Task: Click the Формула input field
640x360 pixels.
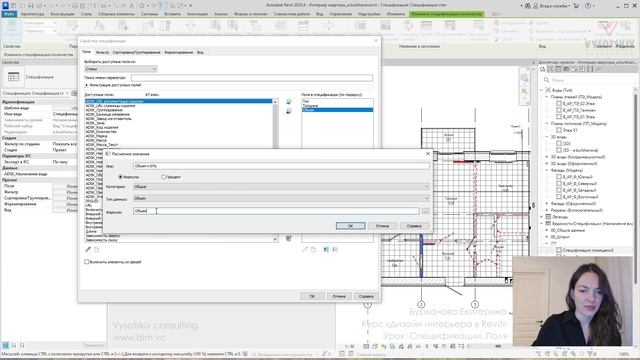Action: (276, 211)
